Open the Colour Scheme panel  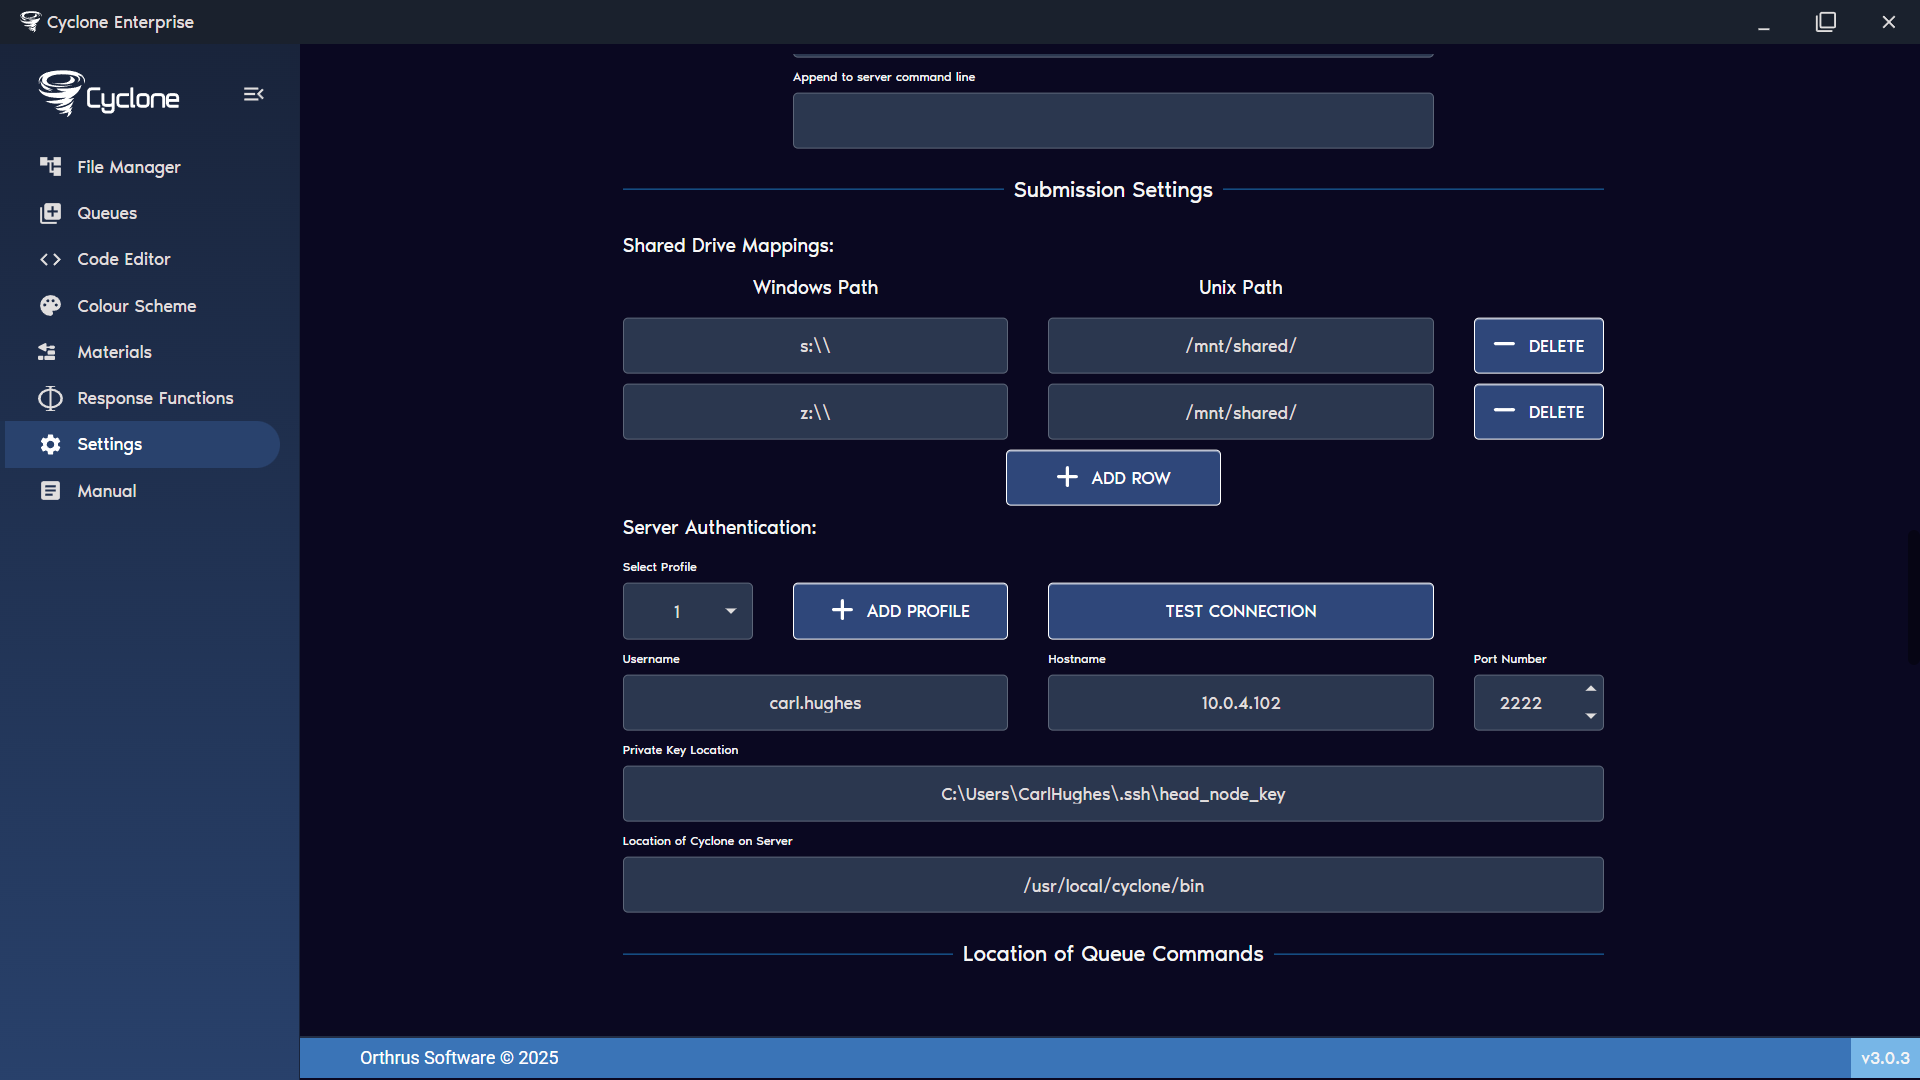[136, 306]
